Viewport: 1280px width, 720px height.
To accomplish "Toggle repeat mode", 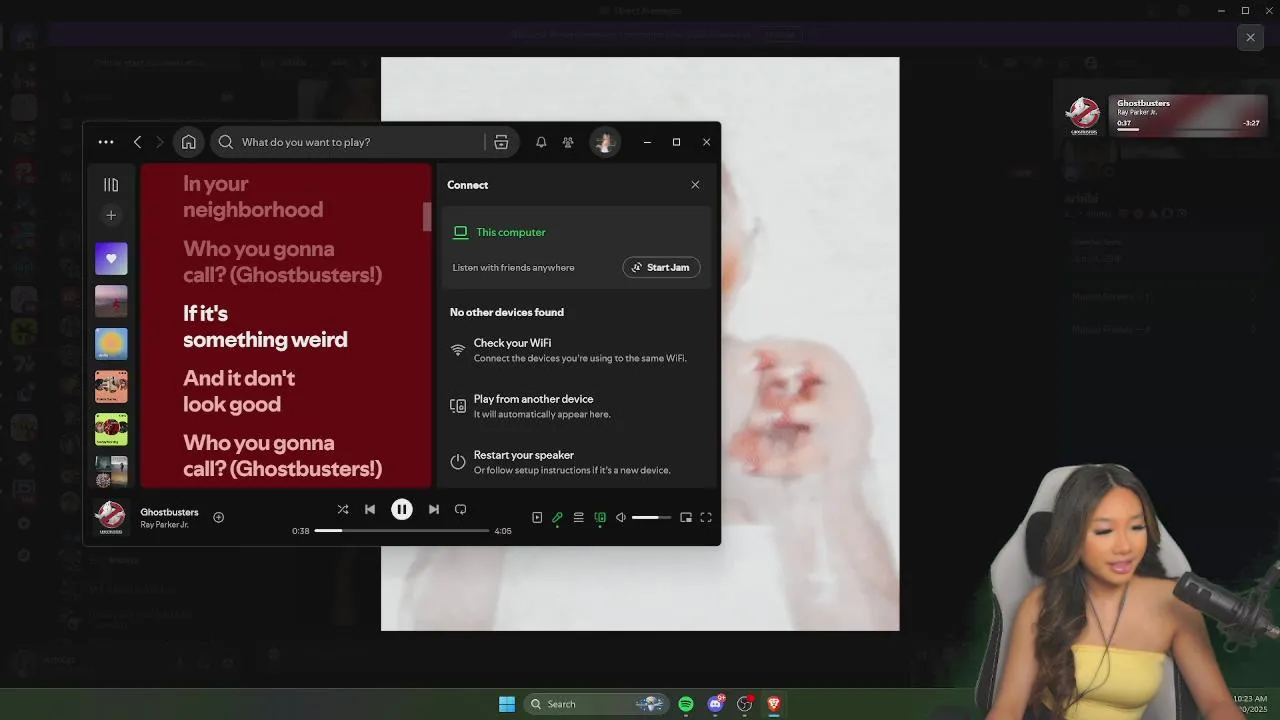I will [460, 509].
